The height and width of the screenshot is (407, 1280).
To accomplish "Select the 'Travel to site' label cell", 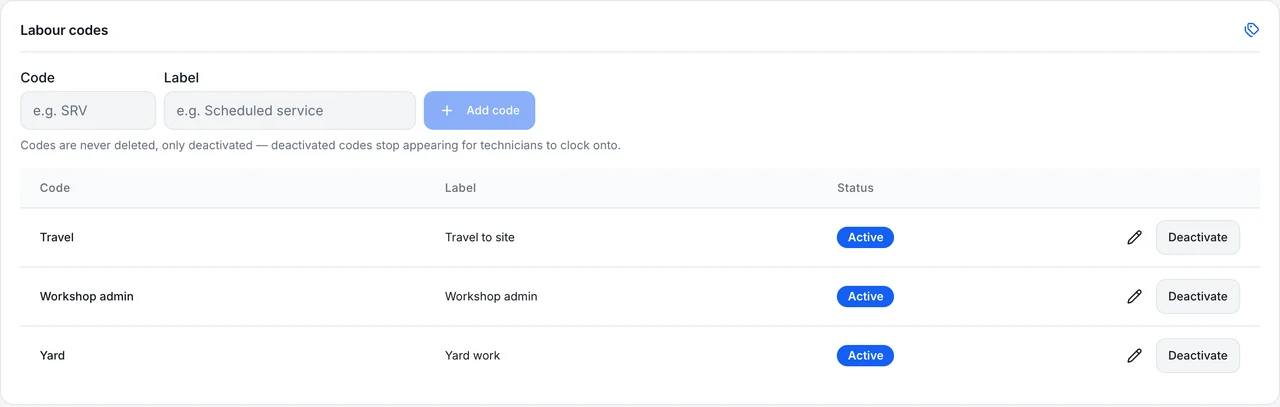I will [x=480, y=238].
